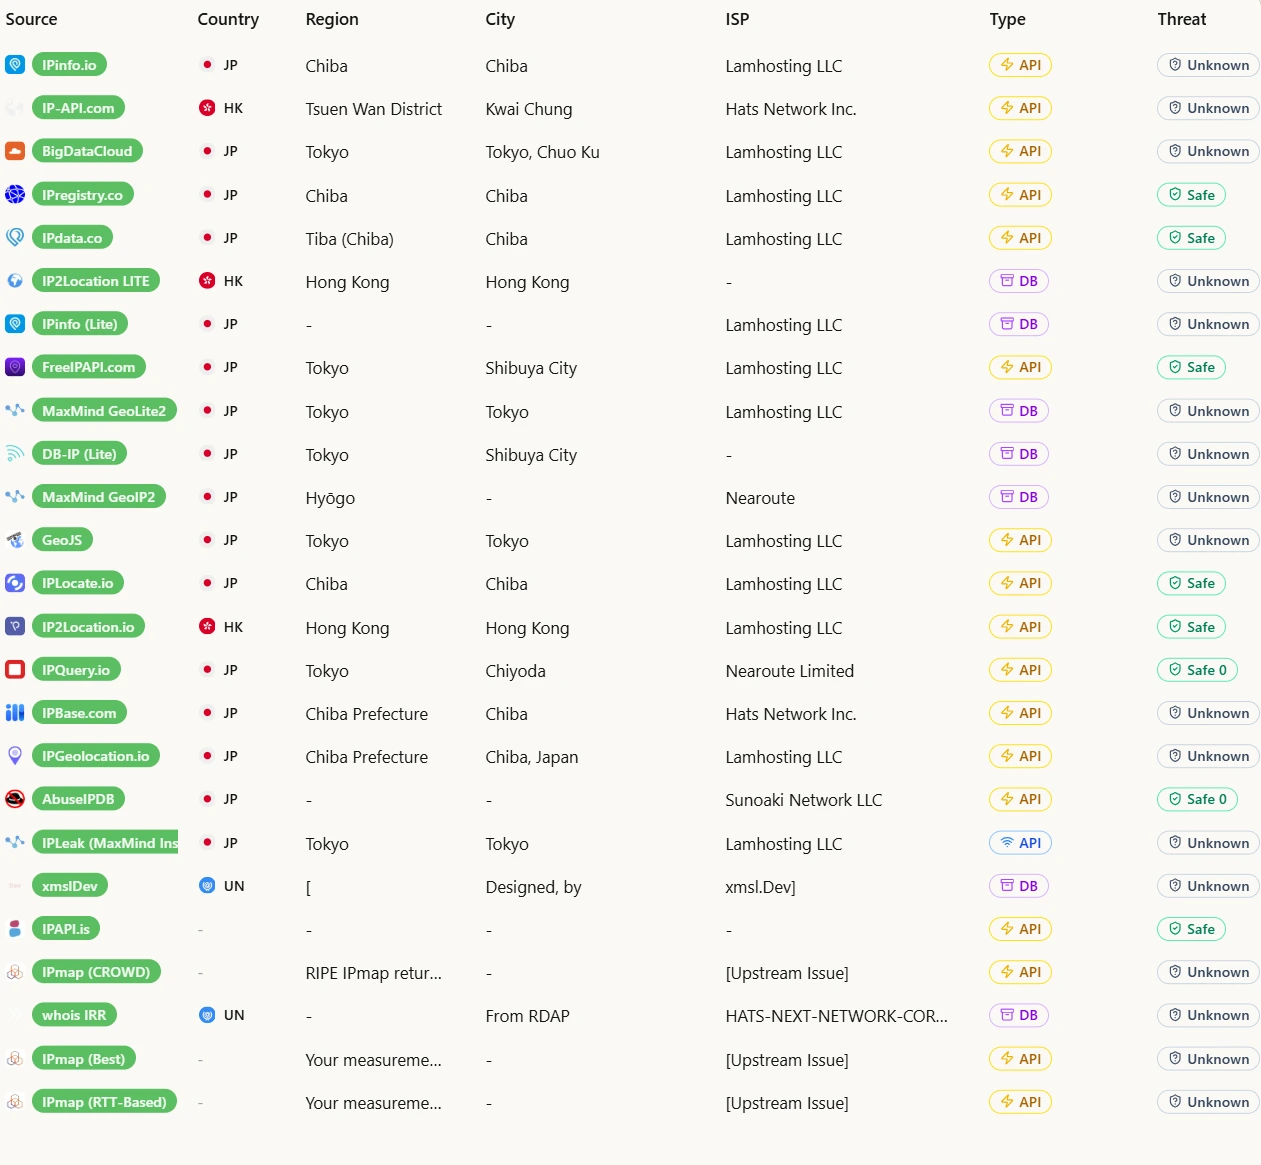
Task: Click the DB type badge for IP2Location LITE
Action: coord(1018,281)
